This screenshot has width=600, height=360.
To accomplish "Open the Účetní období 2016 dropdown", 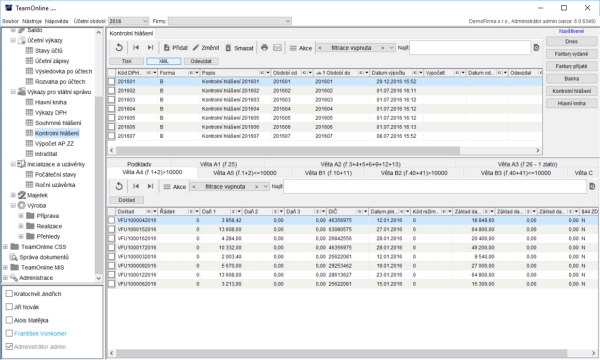I will [129, 21].
